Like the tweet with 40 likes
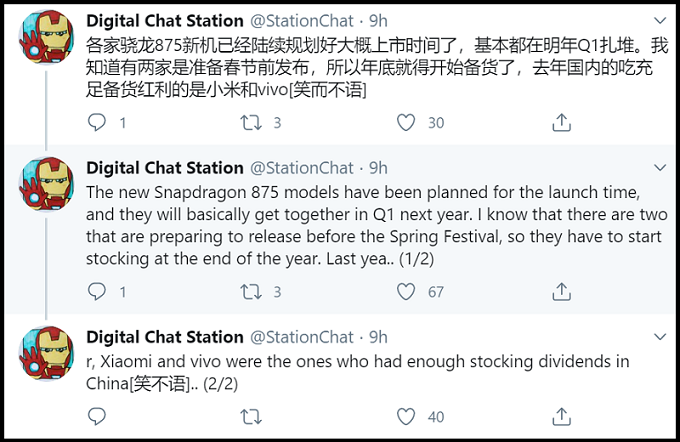Image resolution: width=680 pixels, height=442 pixels. [406, 416]
